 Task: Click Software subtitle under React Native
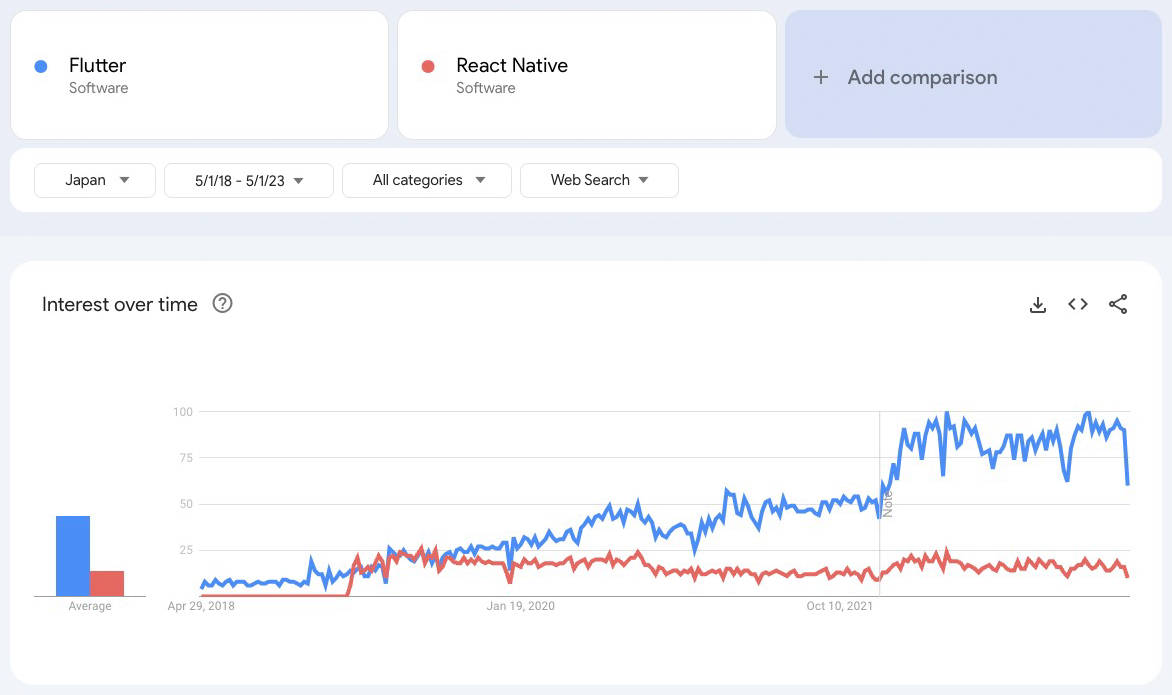click(x=486, y=88)
